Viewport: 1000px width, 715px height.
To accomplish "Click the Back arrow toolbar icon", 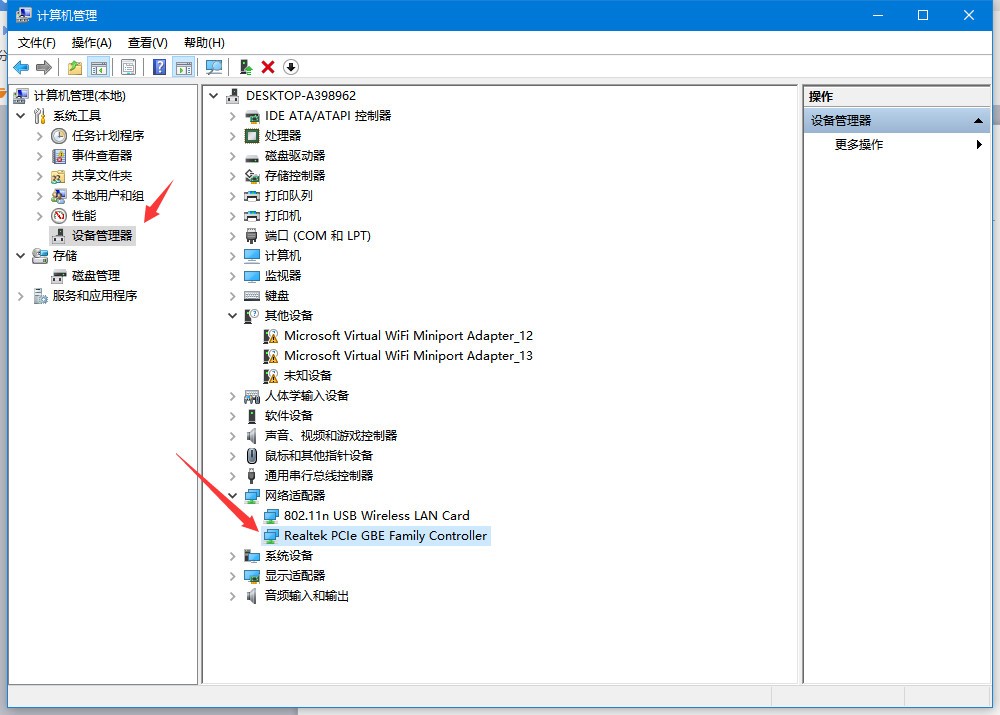I will [x=21, y=67].
